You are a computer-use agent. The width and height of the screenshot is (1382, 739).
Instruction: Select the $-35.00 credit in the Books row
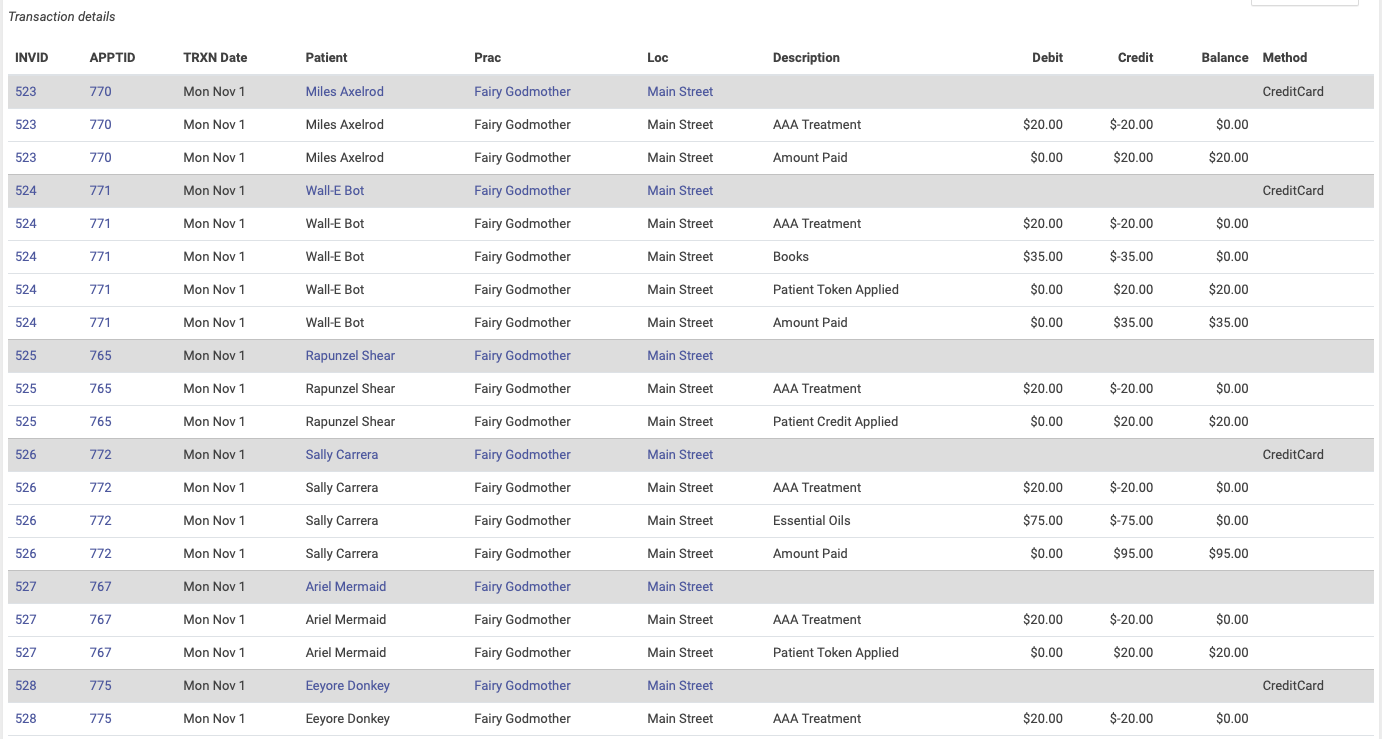click(x=1131, y=256)
